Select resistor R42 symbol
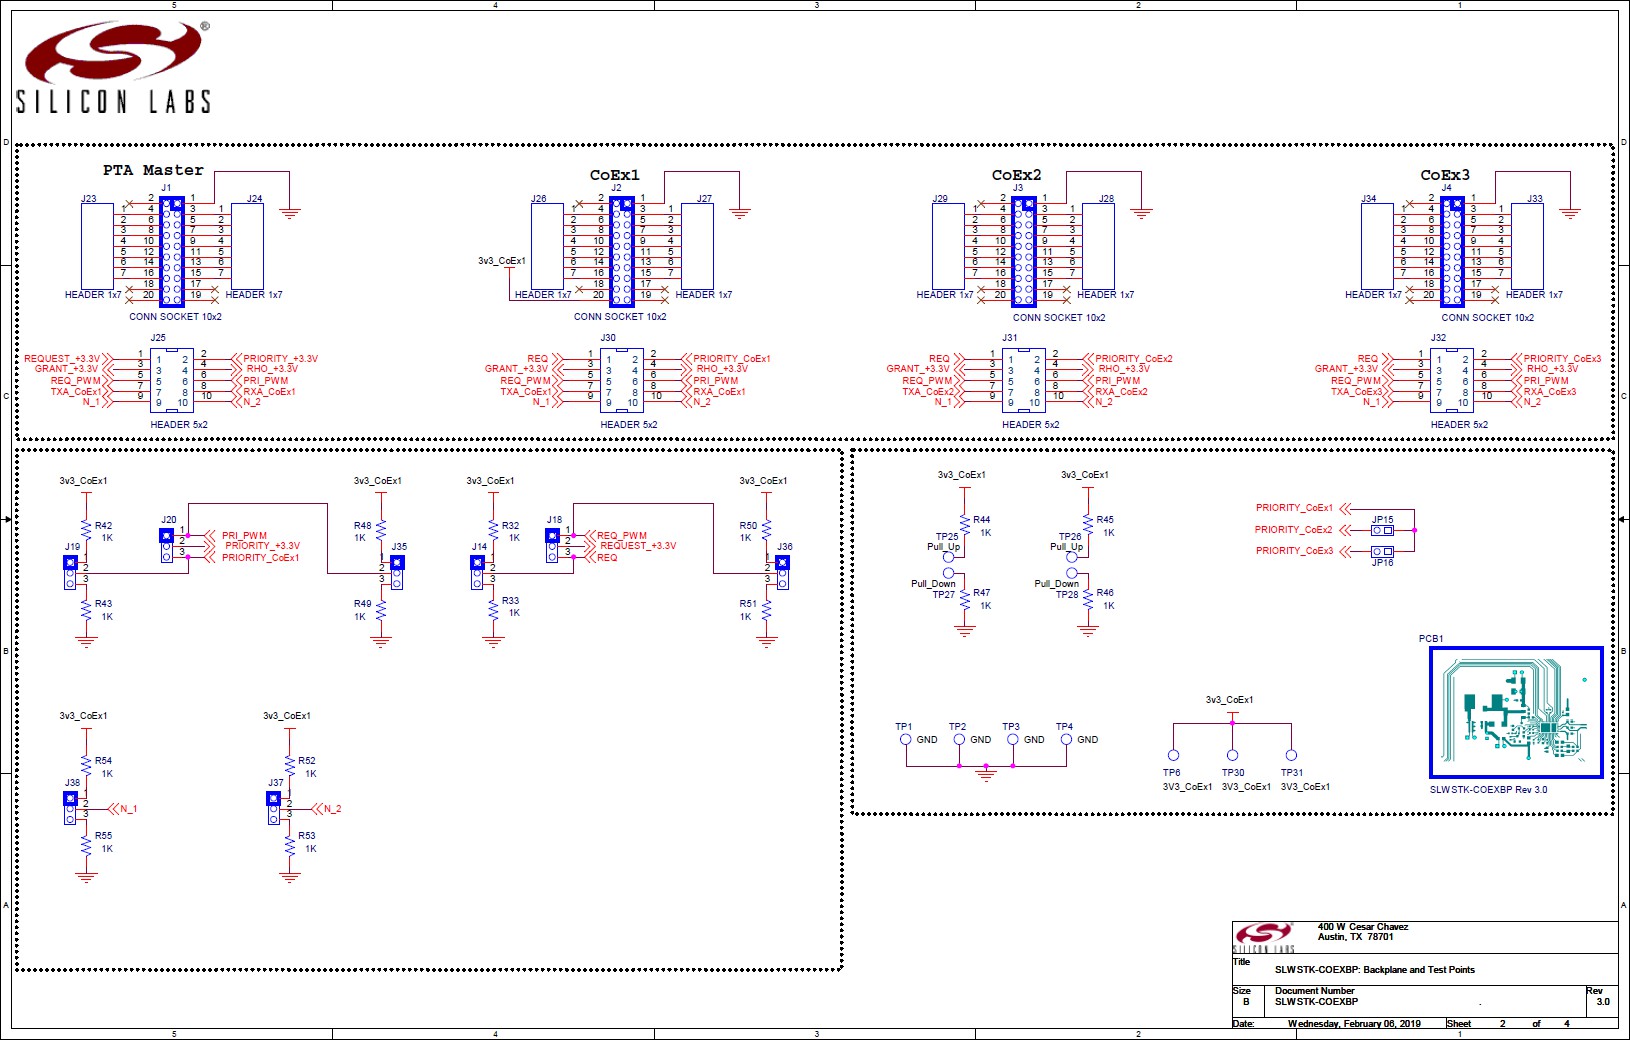The height and width of the screenshot is (1040, 1630). click(86, 531)
